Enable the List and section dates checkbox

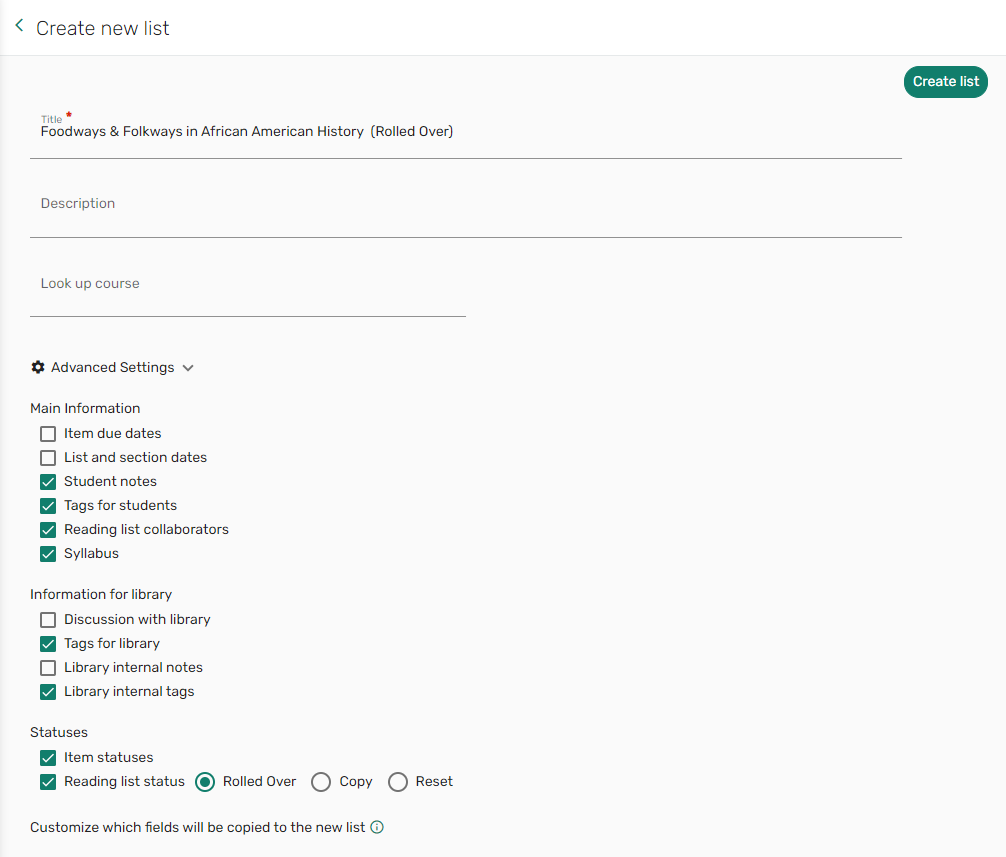point(48,457)
